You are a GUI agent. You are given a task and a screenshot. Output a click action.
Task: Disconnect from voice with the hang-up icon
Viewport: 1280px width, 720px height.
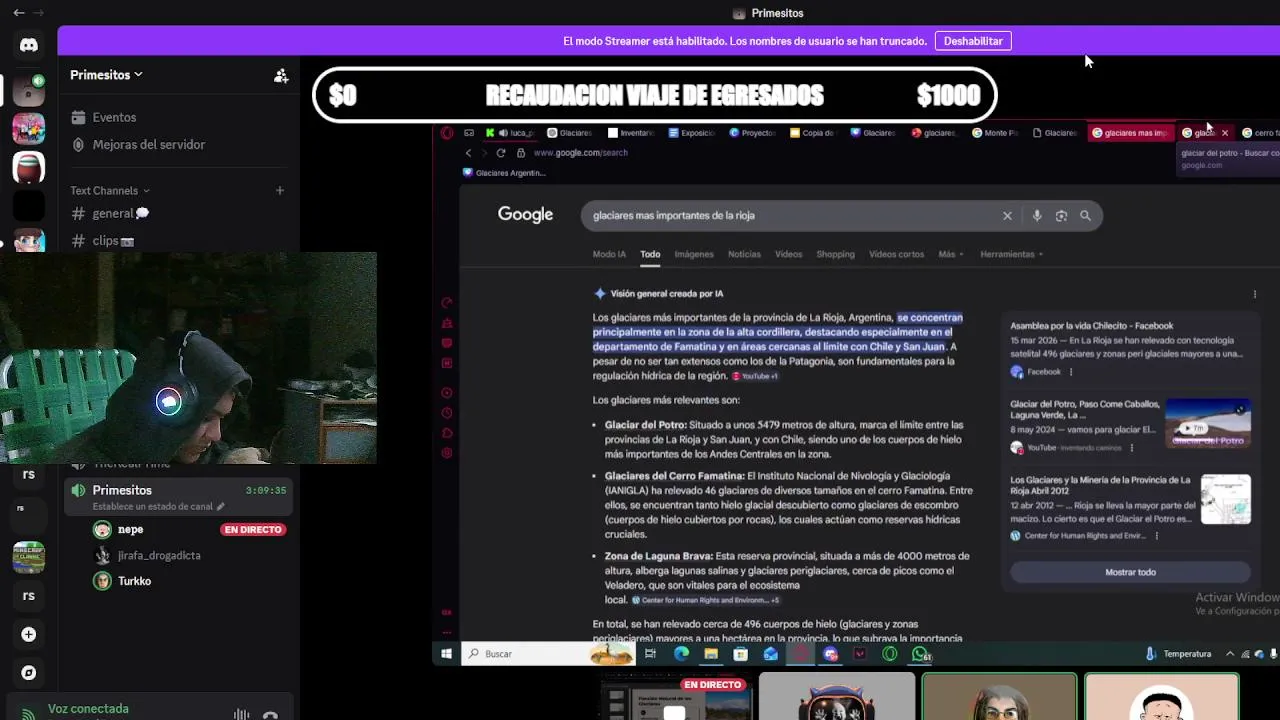270,714
